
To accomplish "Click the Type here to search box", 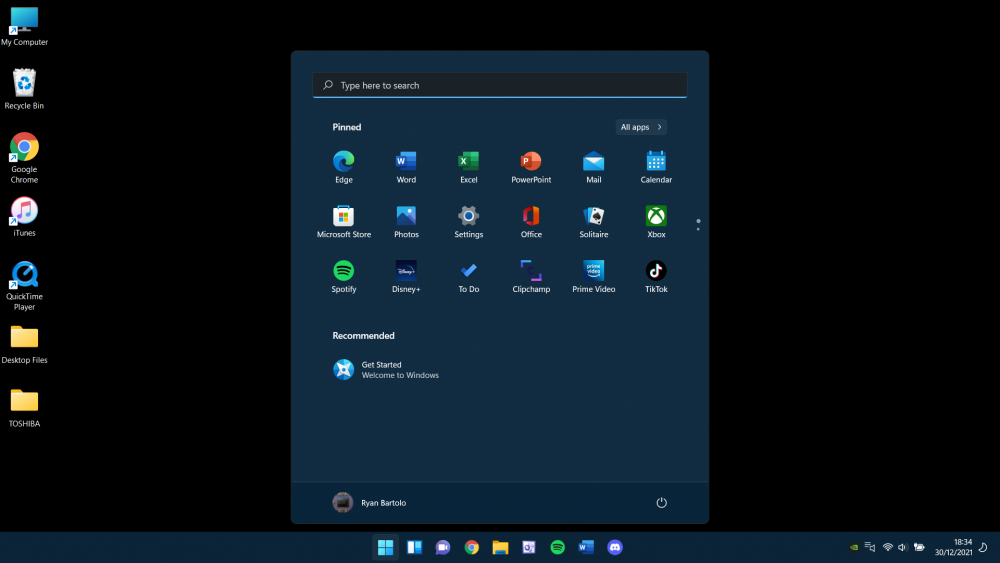I will pos(499,85).
